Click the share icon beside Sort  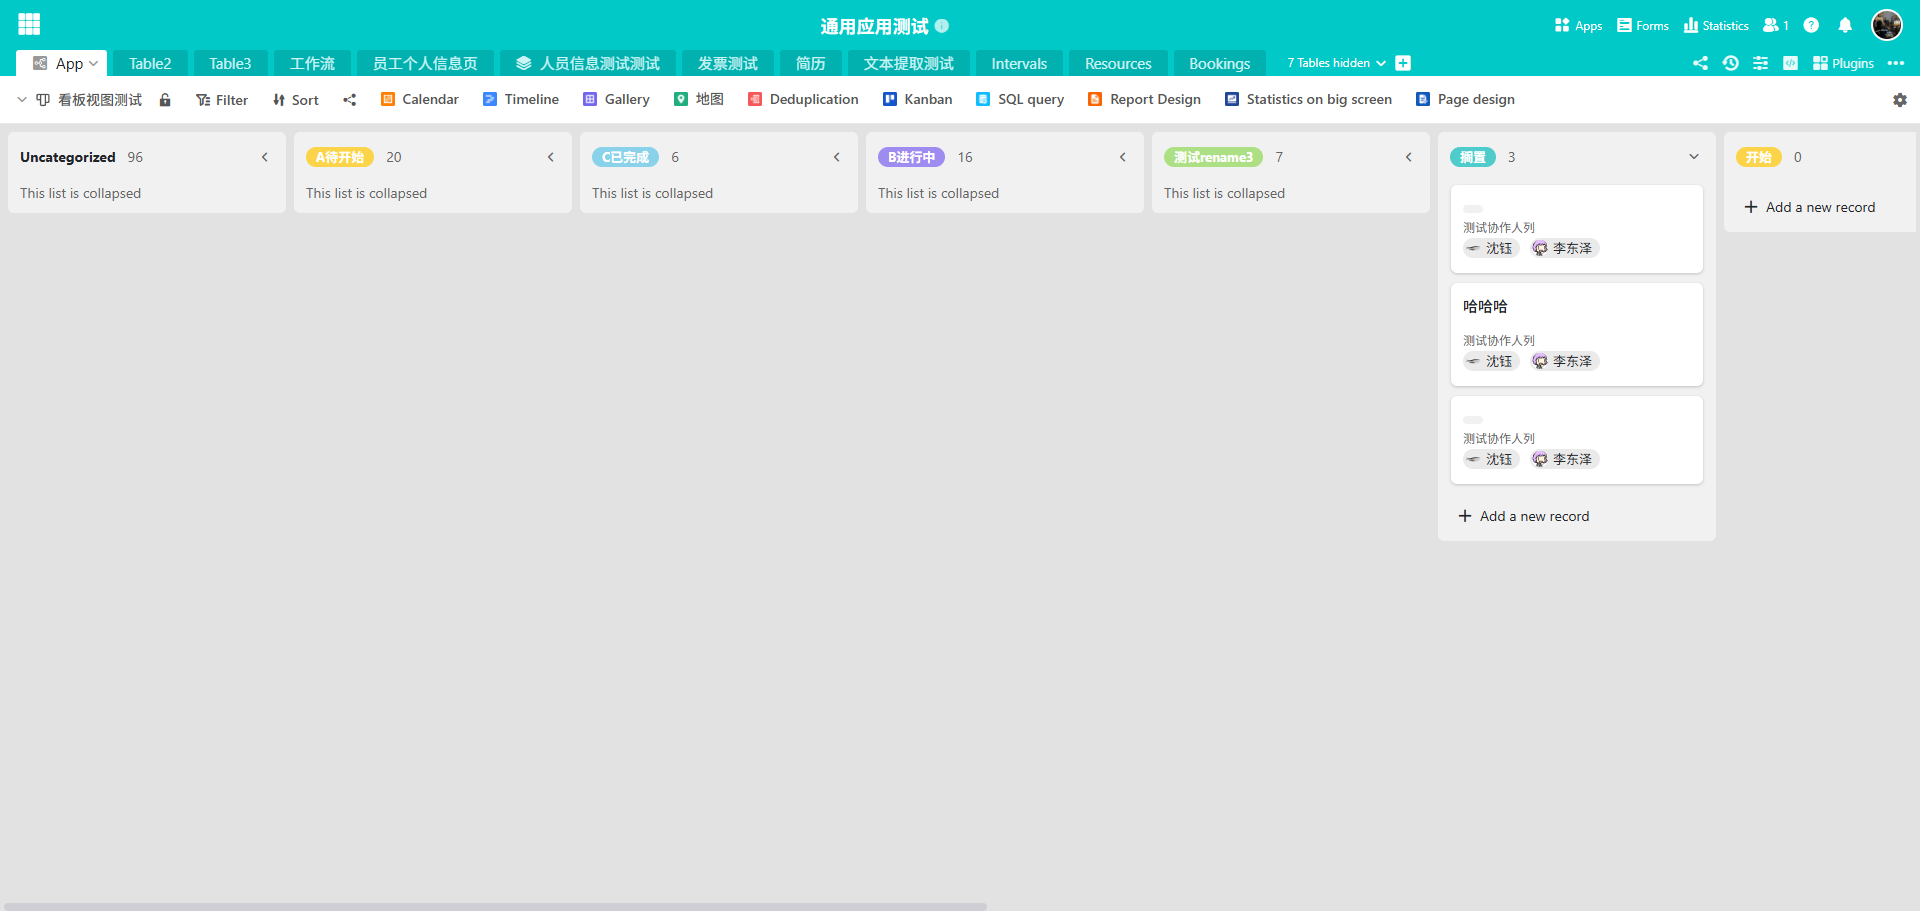pos(349,100)
